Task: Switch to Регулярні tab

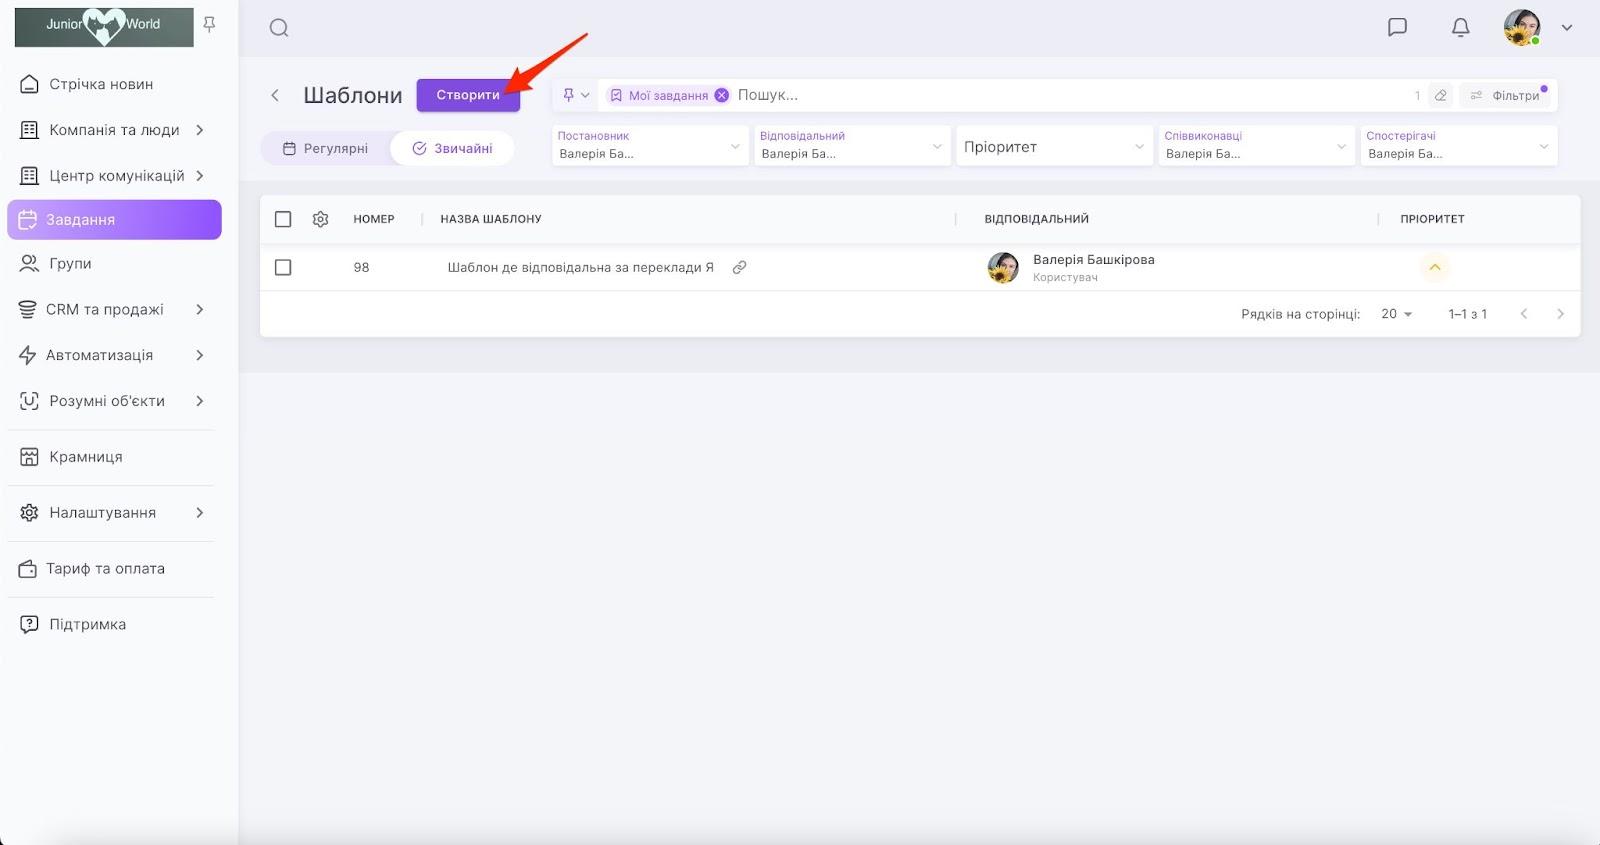Action: tap(326, 148)
